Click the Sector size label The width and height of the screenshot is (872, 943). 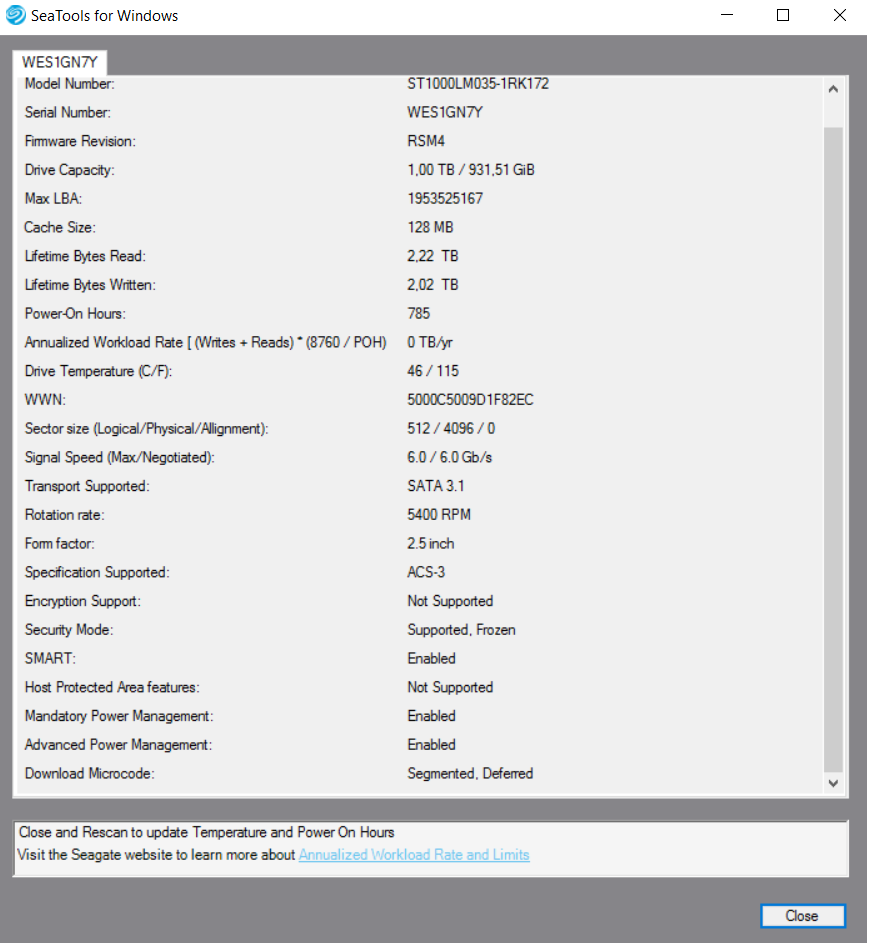pyautogui.click(x=146, y=429)
